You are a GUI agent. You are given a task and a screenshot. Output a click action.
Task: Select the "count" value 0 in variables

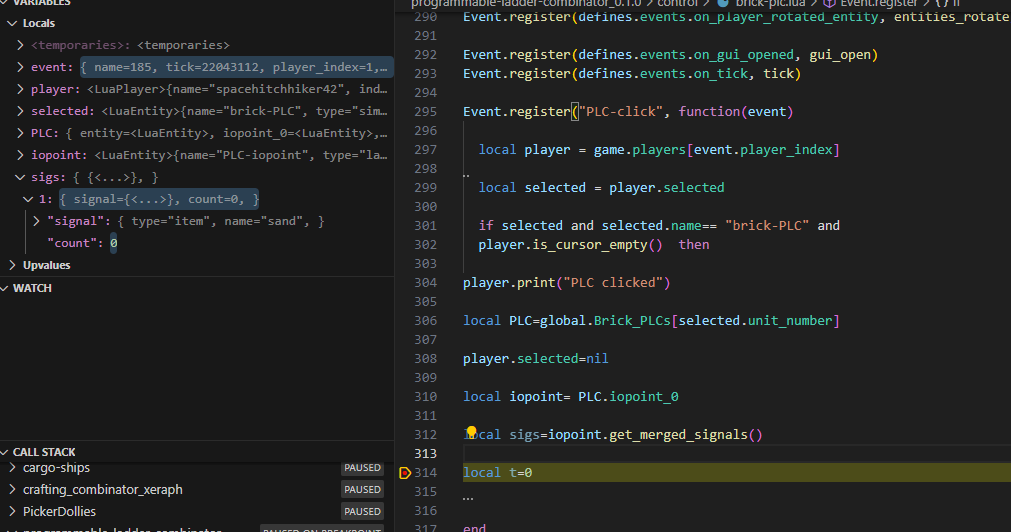pyautogui.click(x=113, y=243)
